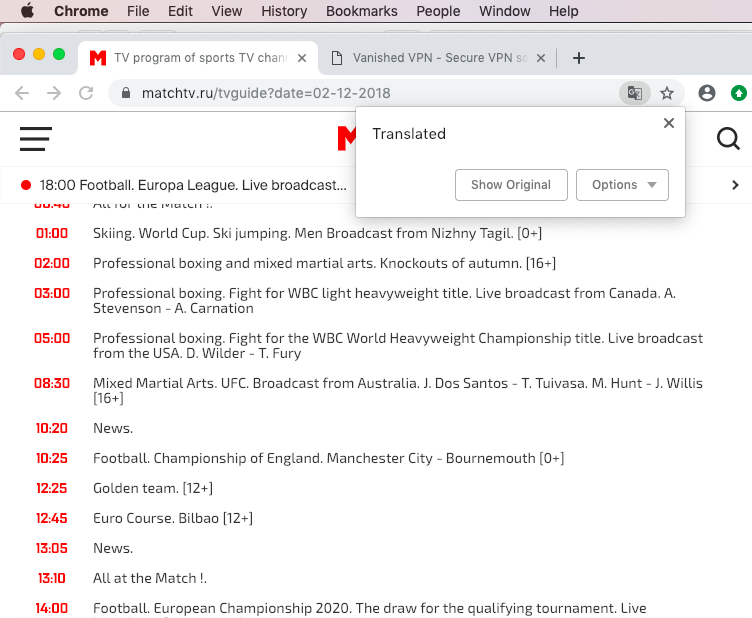
Task: Click the 12:45 time label
Action: click(52, 518)
